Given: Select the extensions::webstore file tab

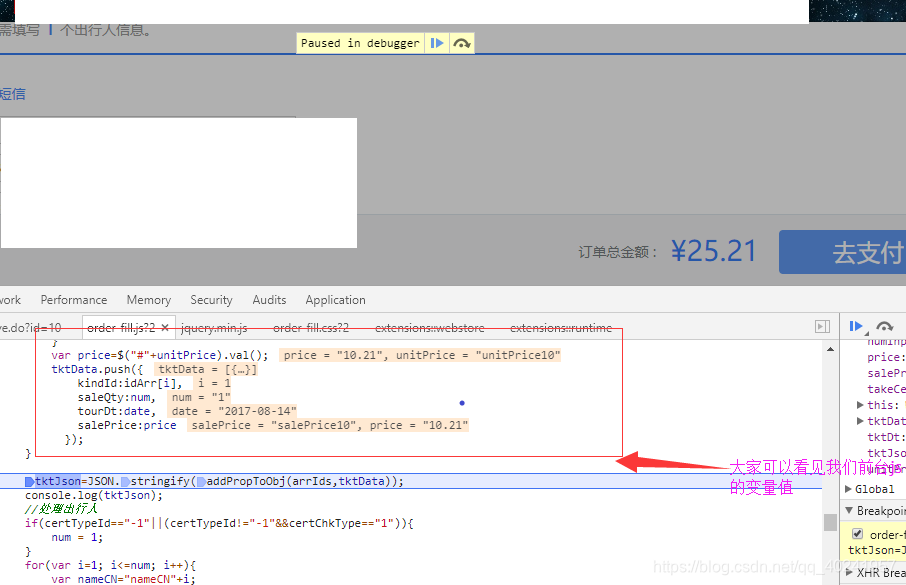Looking at the screenshot, I should pyautogui.click(x=430, y=328).
